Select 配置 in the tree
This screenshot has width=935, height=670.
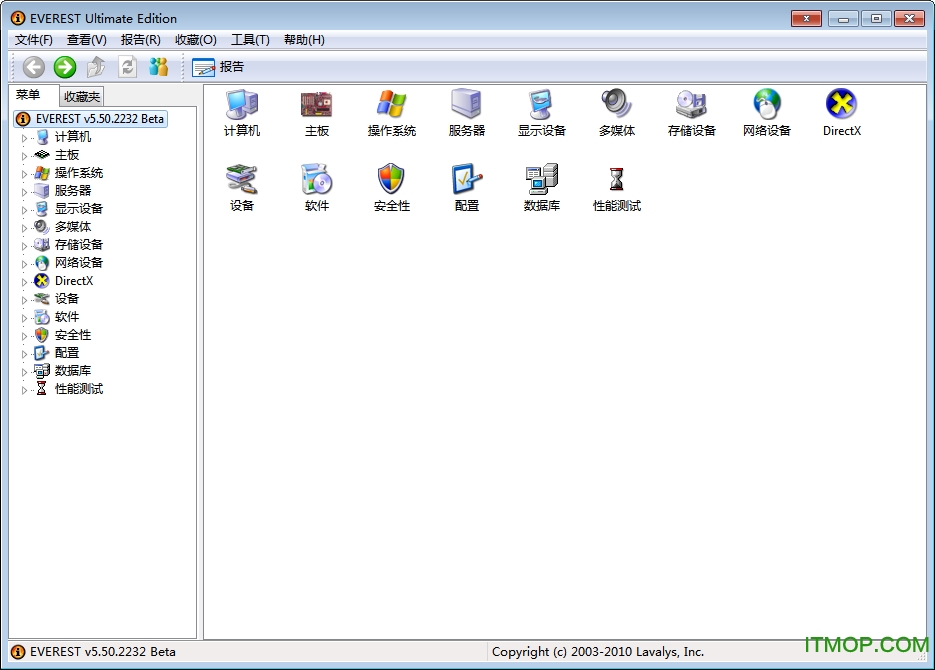coord(67,353)
